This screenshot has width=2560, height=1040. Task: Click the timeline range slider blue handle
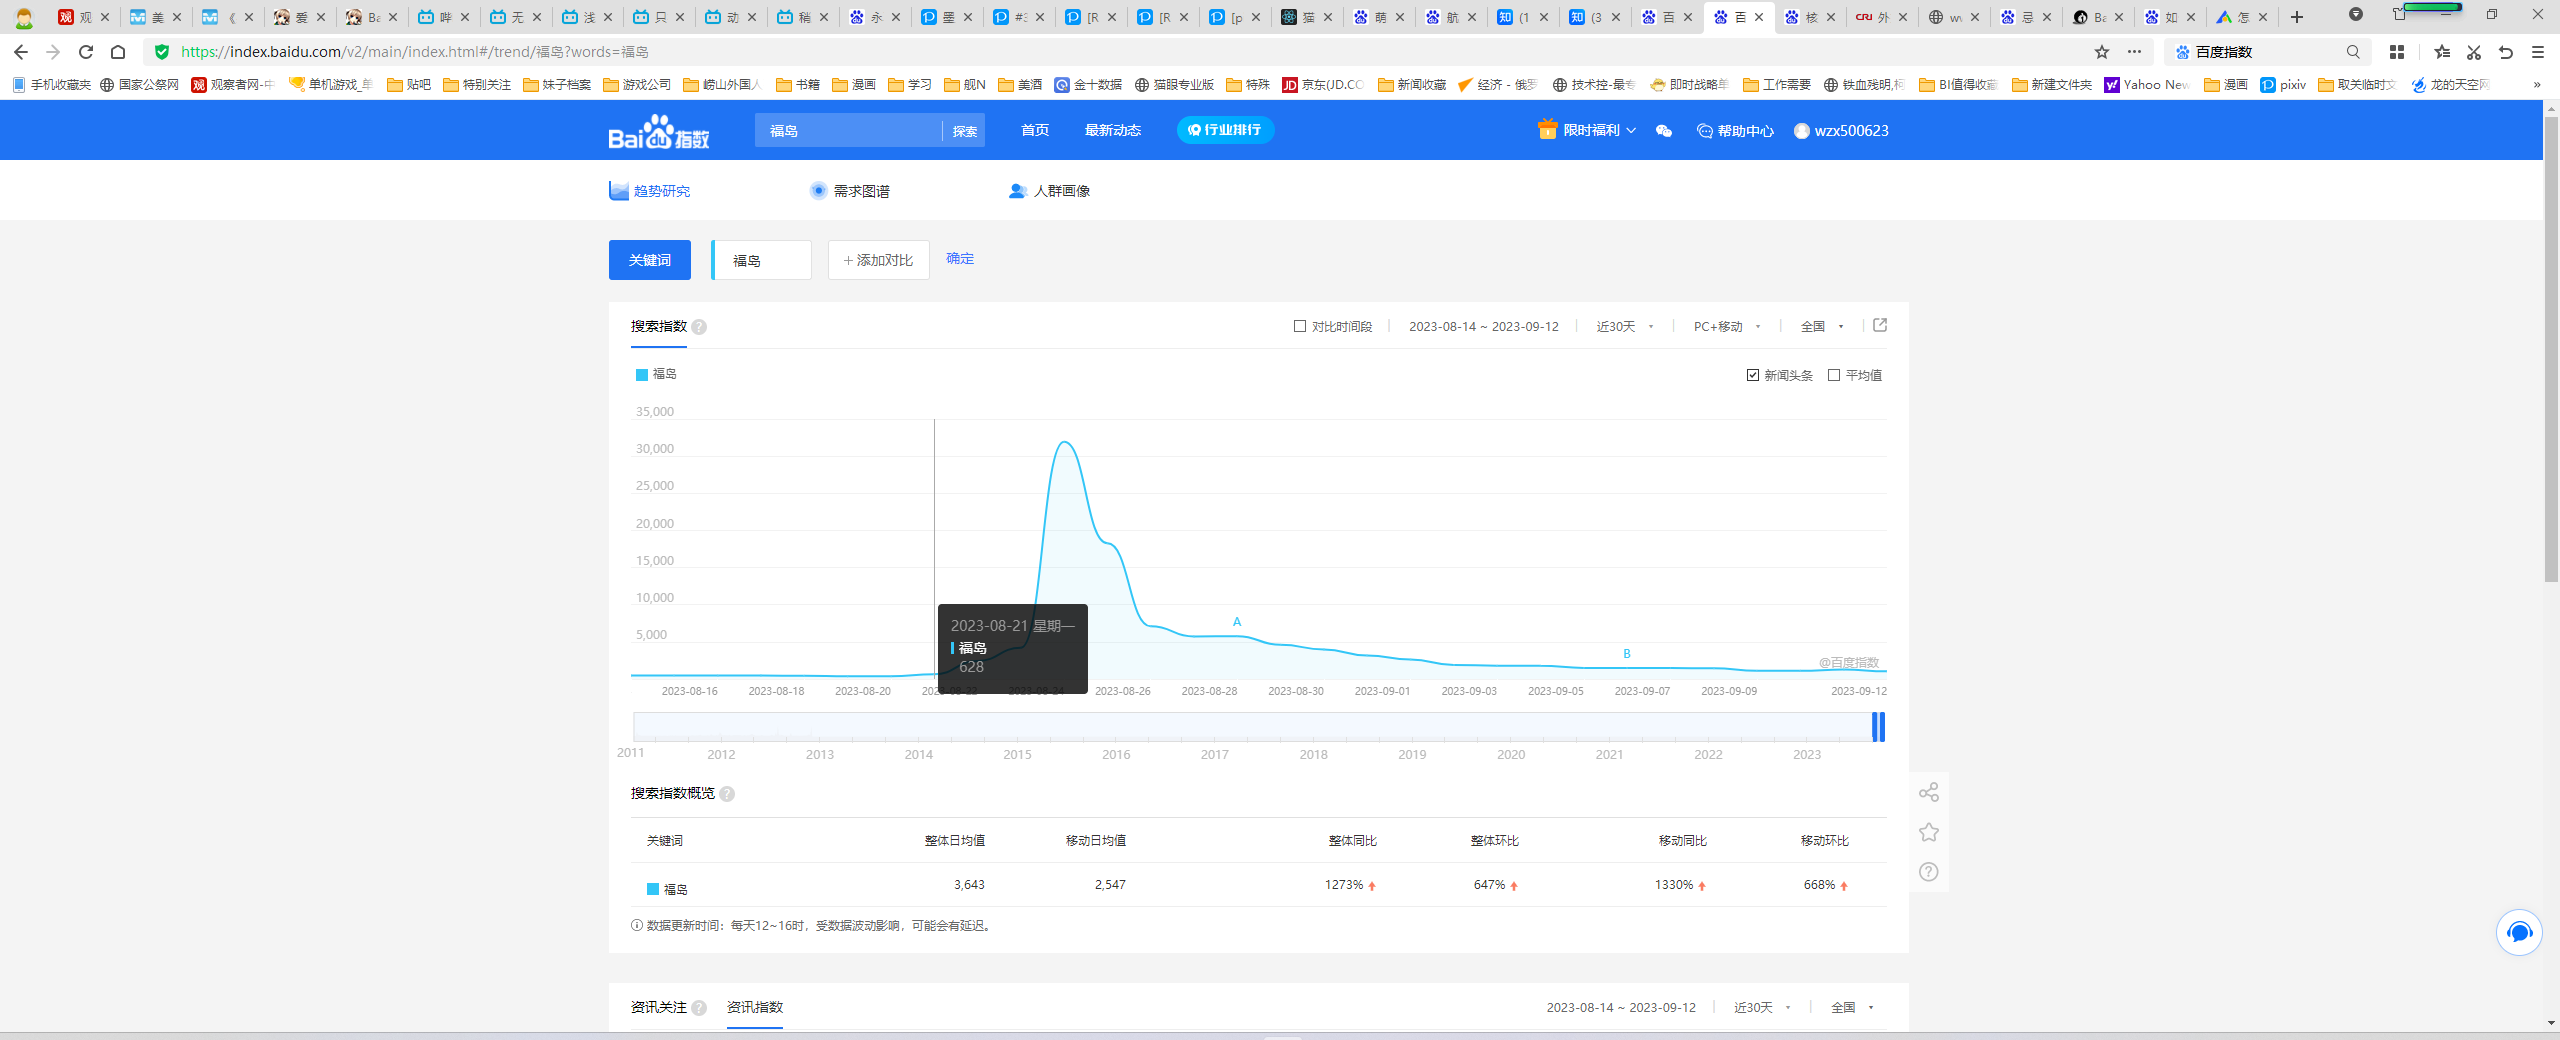click(1879, 727)
